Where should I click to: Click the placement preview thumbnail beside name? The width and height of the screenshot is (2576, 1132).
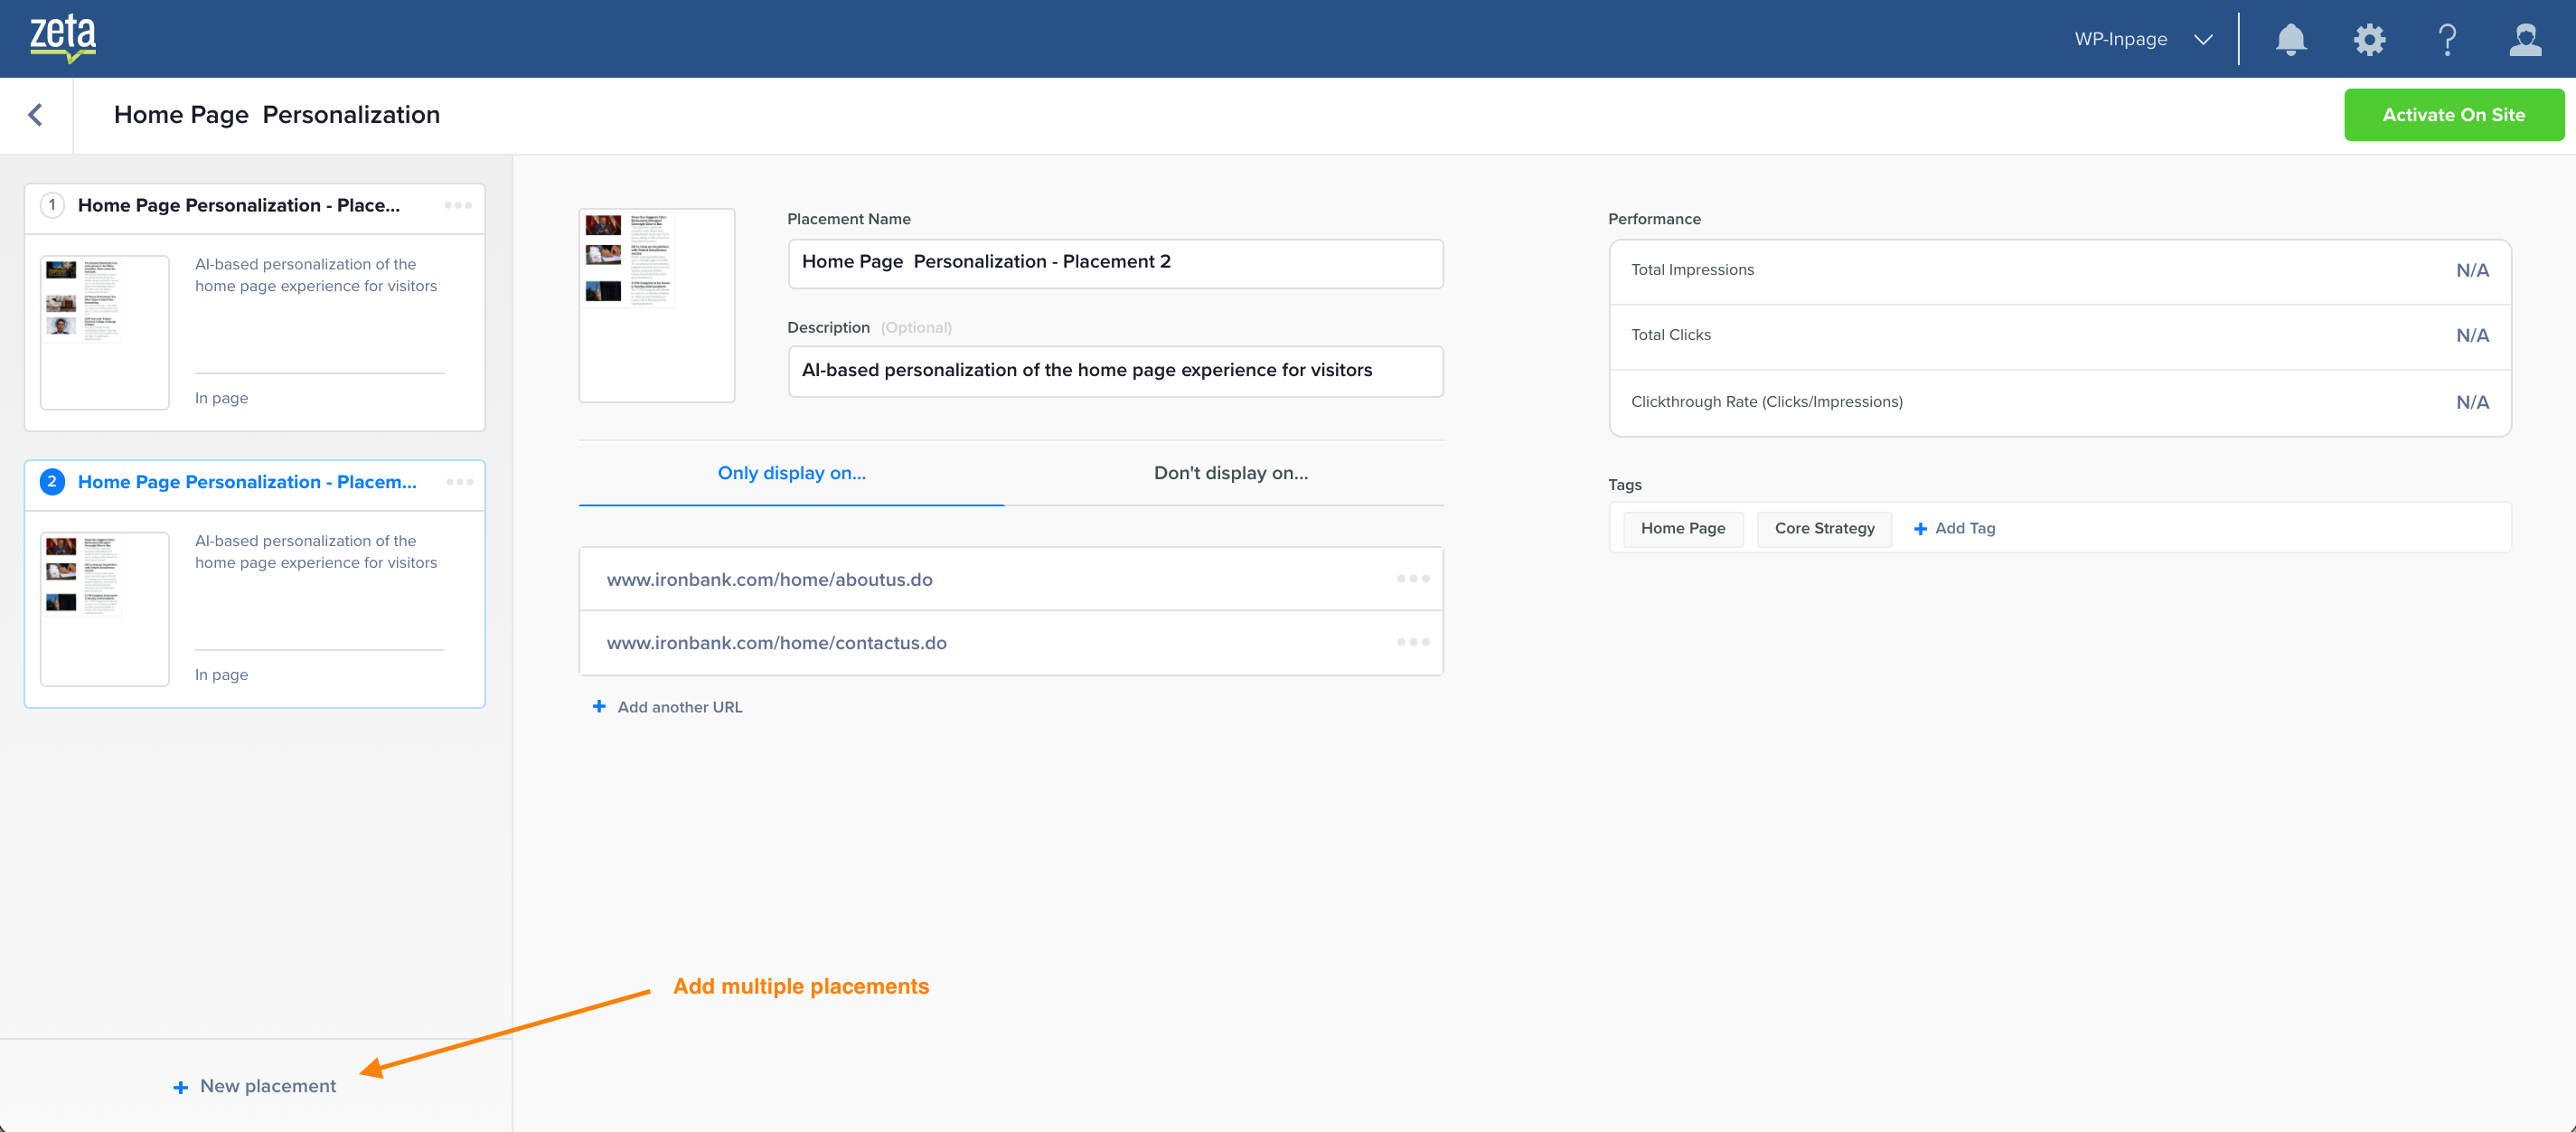coord(656,305)
